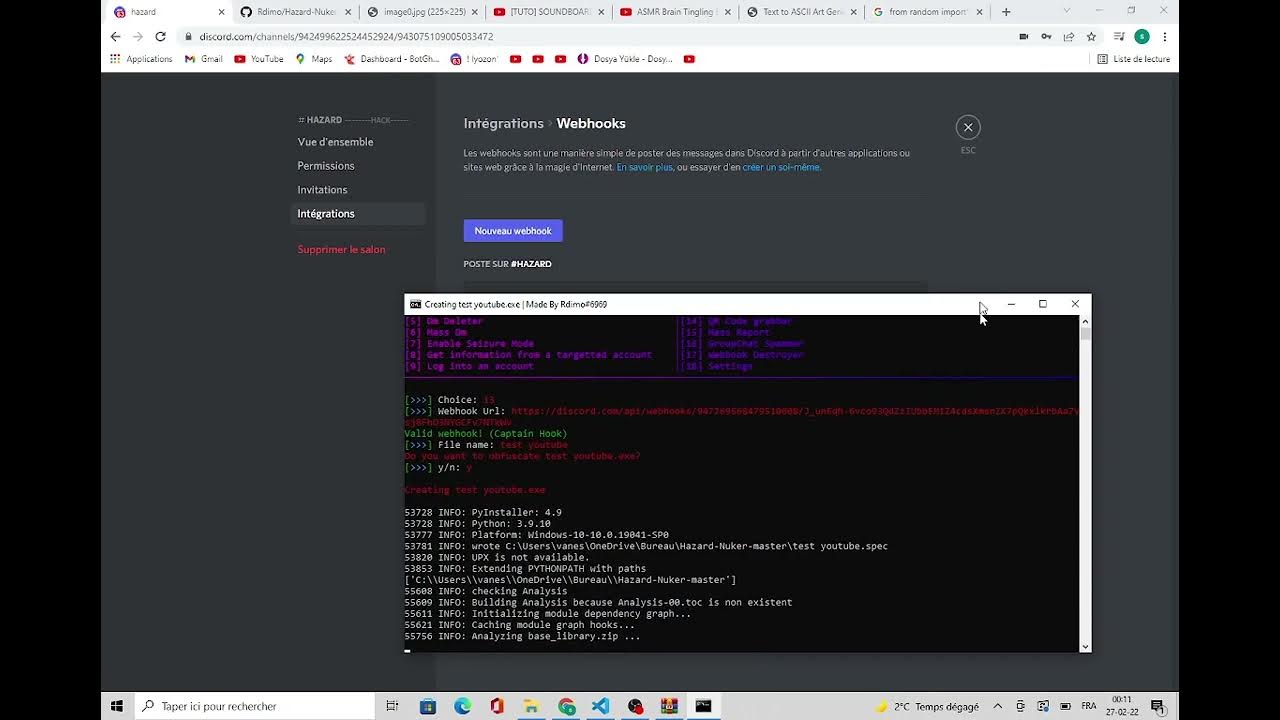The image size is (1280, 720).
Task: Click the console scrollbar down arrow
Action: click(x=1085, y=647)
